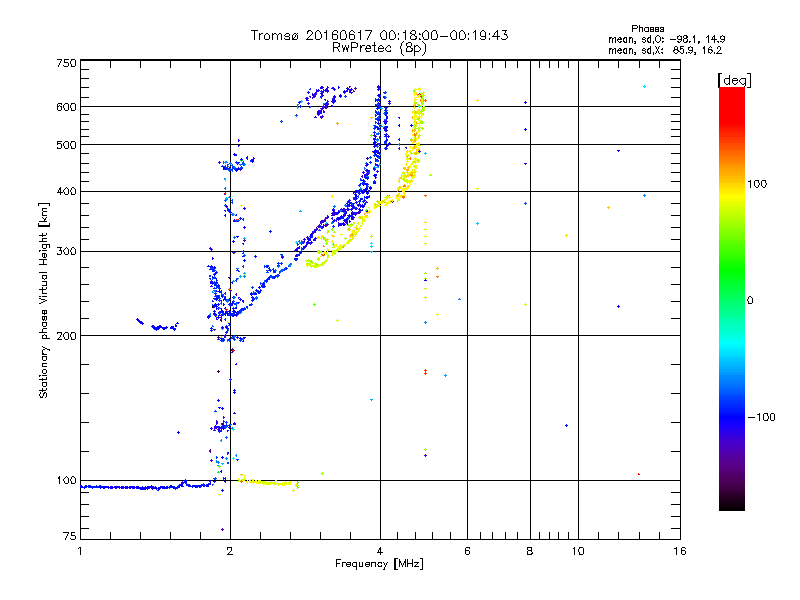This screenshot has width=800, height=600.
Task: Click the y-axis tick label "200"
Action: coord(66,336)
